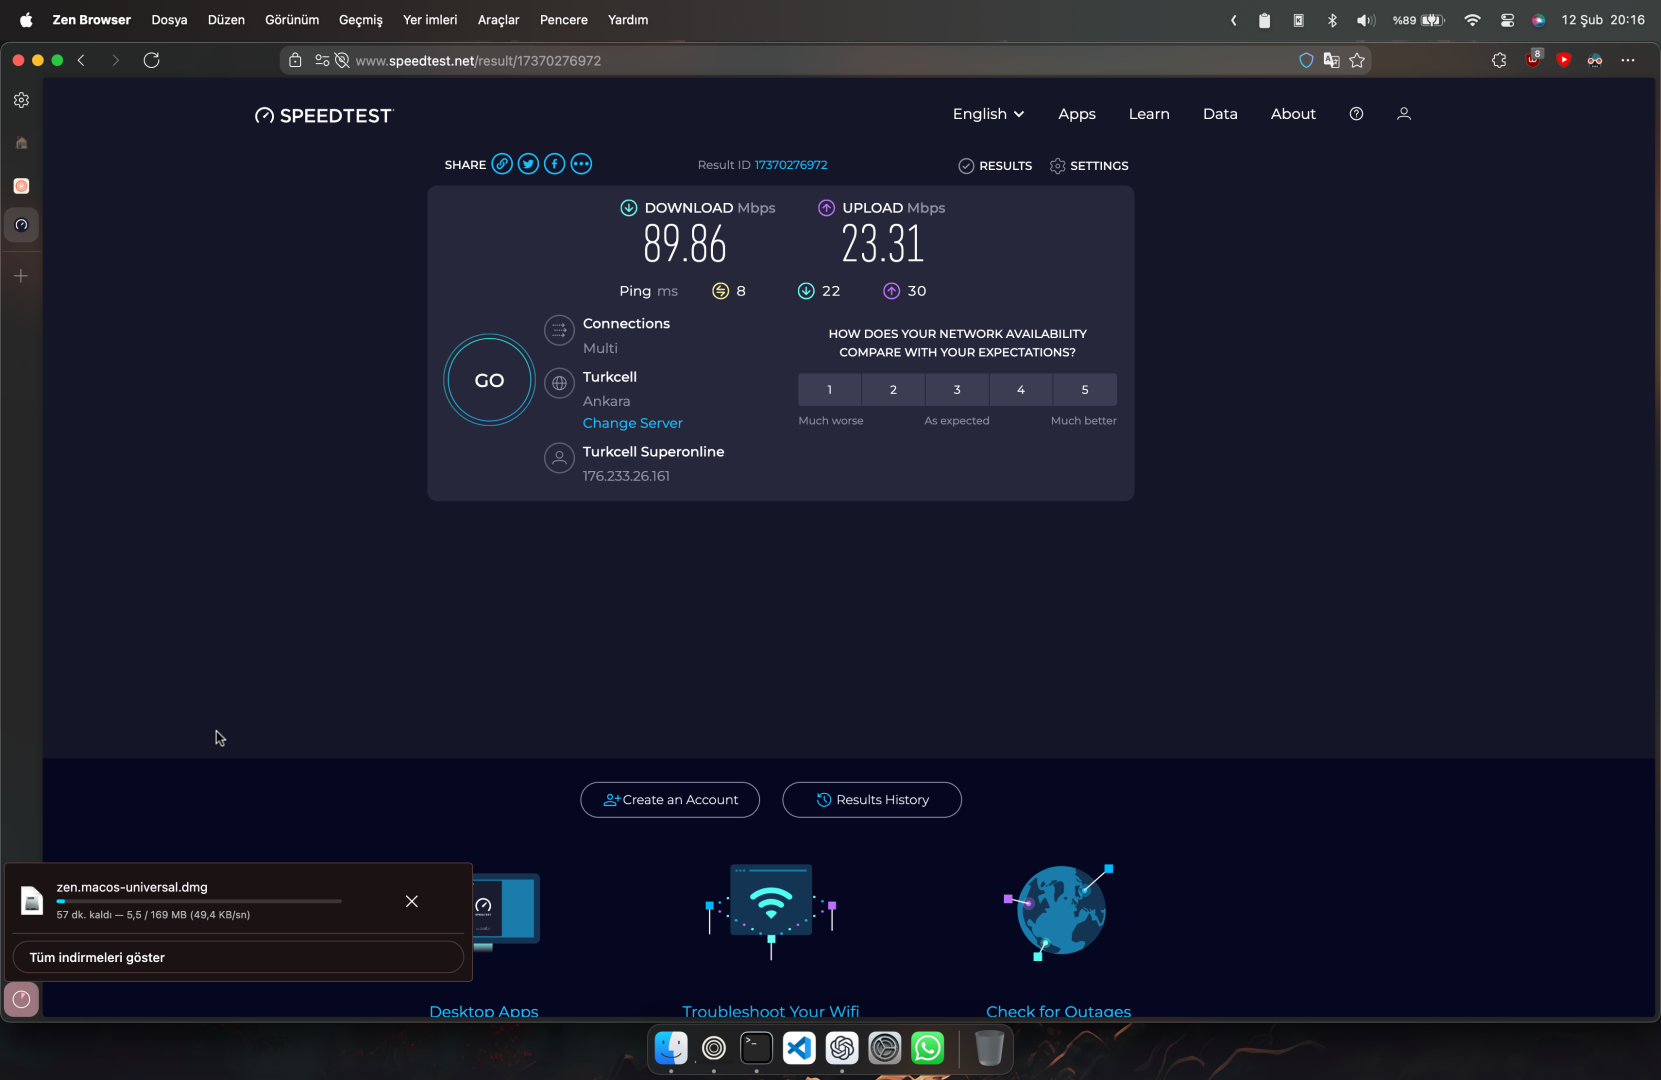Open the Data page in Speedtest navigation
The width and height of the screenshot is (1661, 1080).
pos(1220,114)
